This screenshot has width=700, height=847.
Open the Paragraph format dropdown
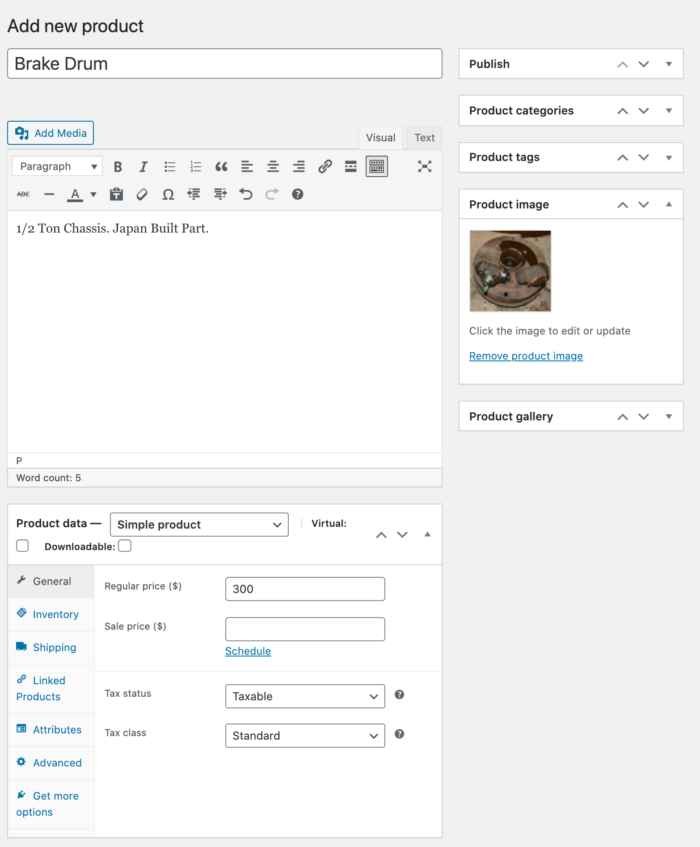57,167
